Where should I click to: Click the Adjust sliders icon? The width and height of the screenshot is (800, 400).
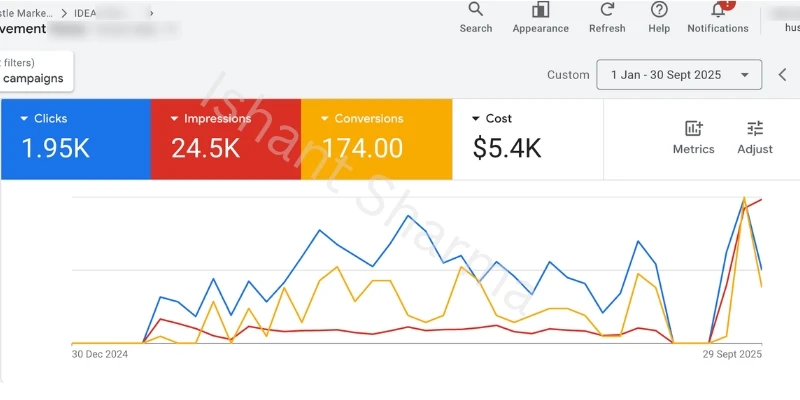pos(755,129)
